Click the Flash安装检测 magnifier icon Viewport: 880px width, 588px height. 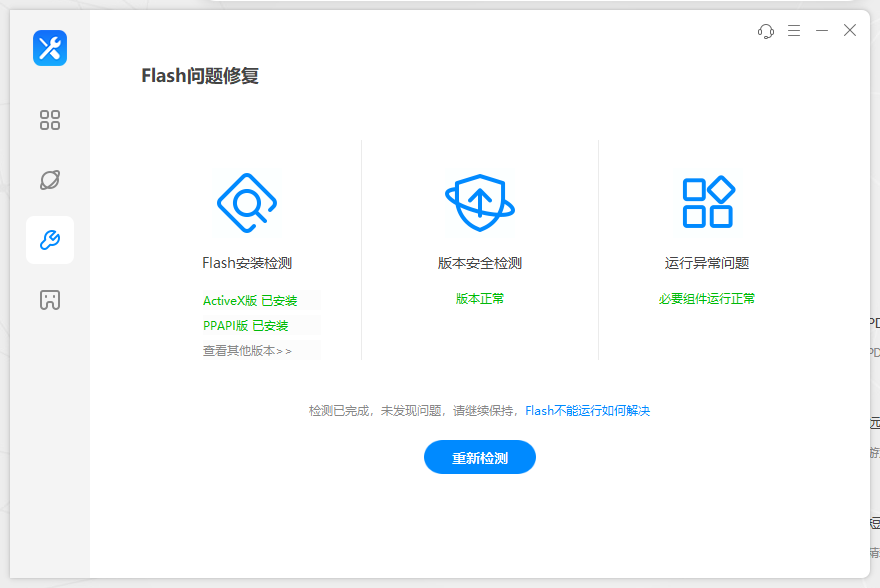point(247,203)
